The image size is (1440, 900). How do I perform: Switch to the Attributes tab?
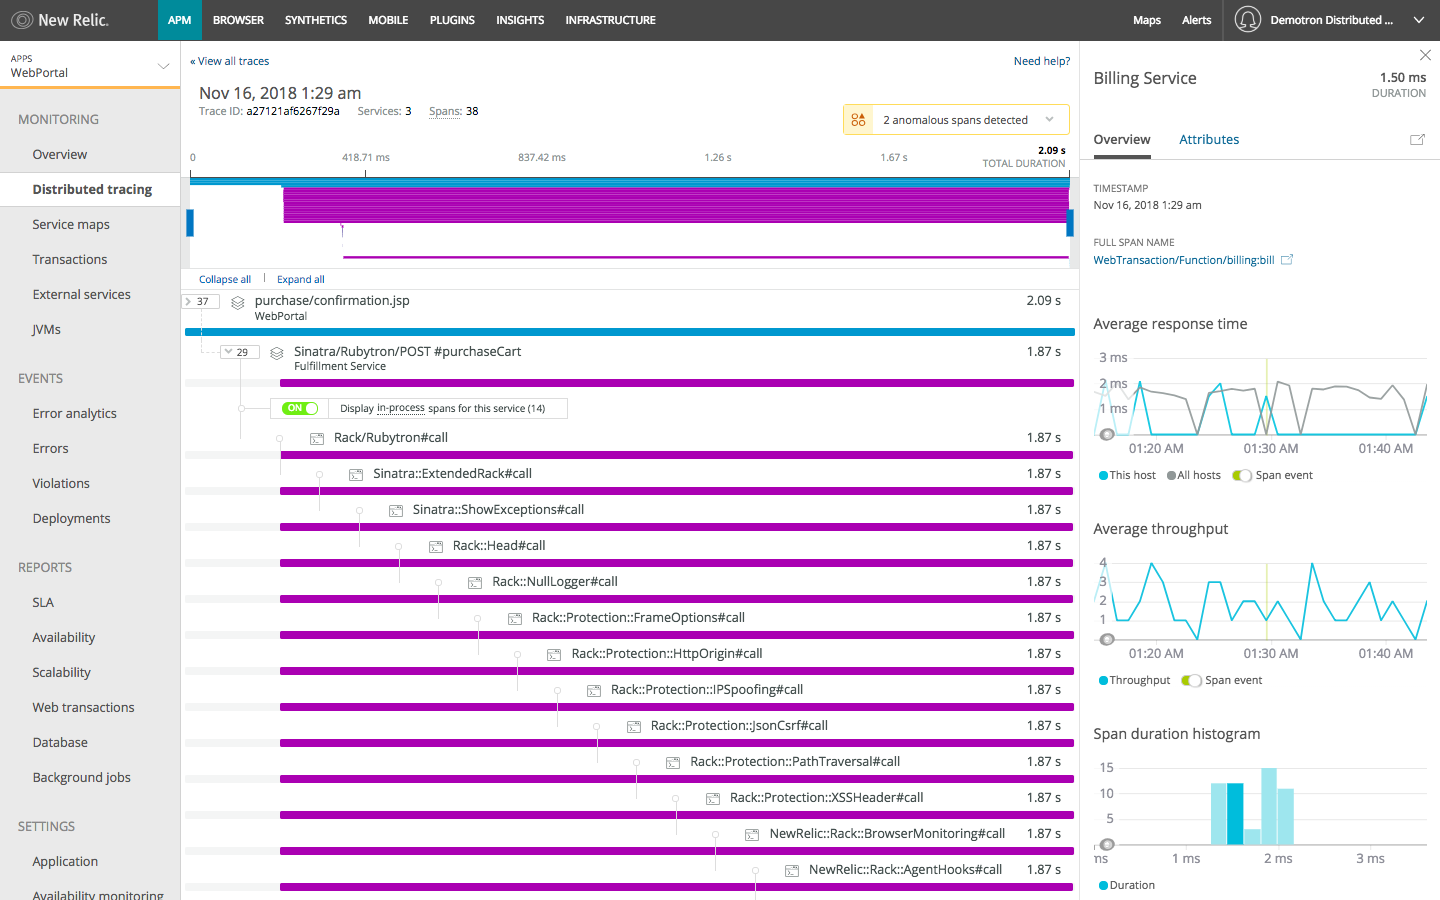coord(1209,140)
